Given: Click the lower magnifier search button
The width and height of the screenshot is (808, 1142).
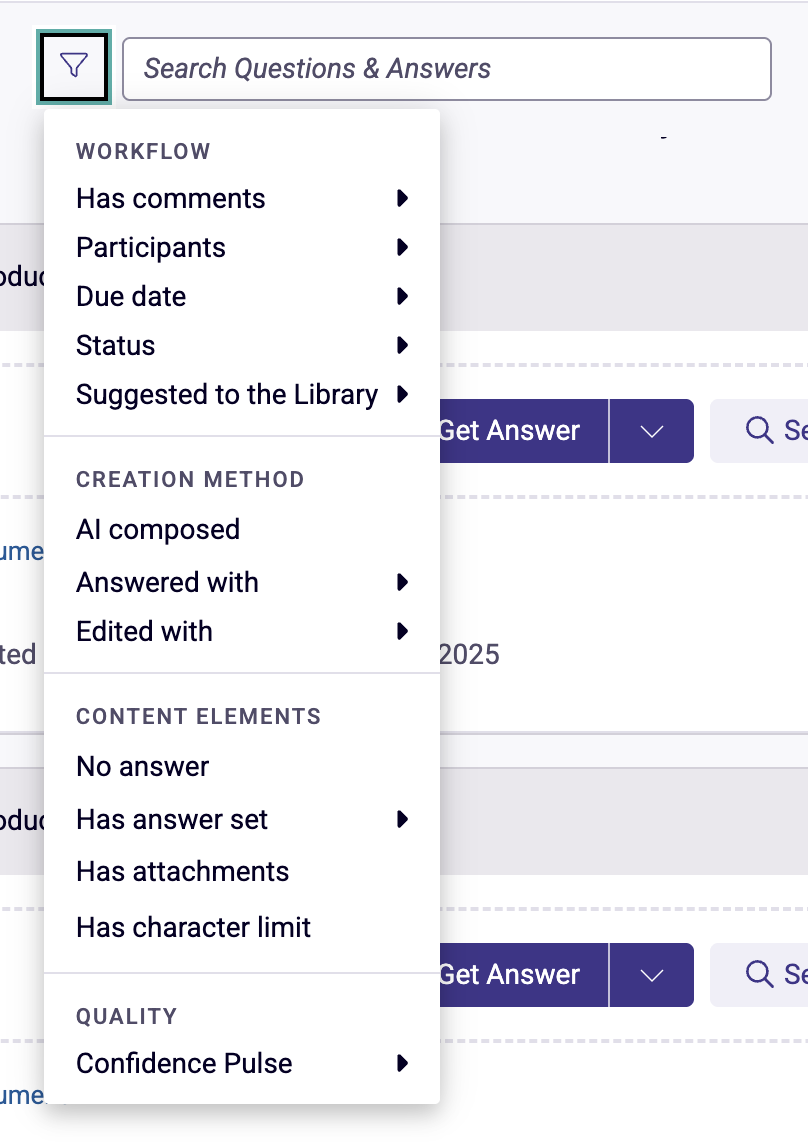Looking at the screenshot, I should [x=759, y=974].
